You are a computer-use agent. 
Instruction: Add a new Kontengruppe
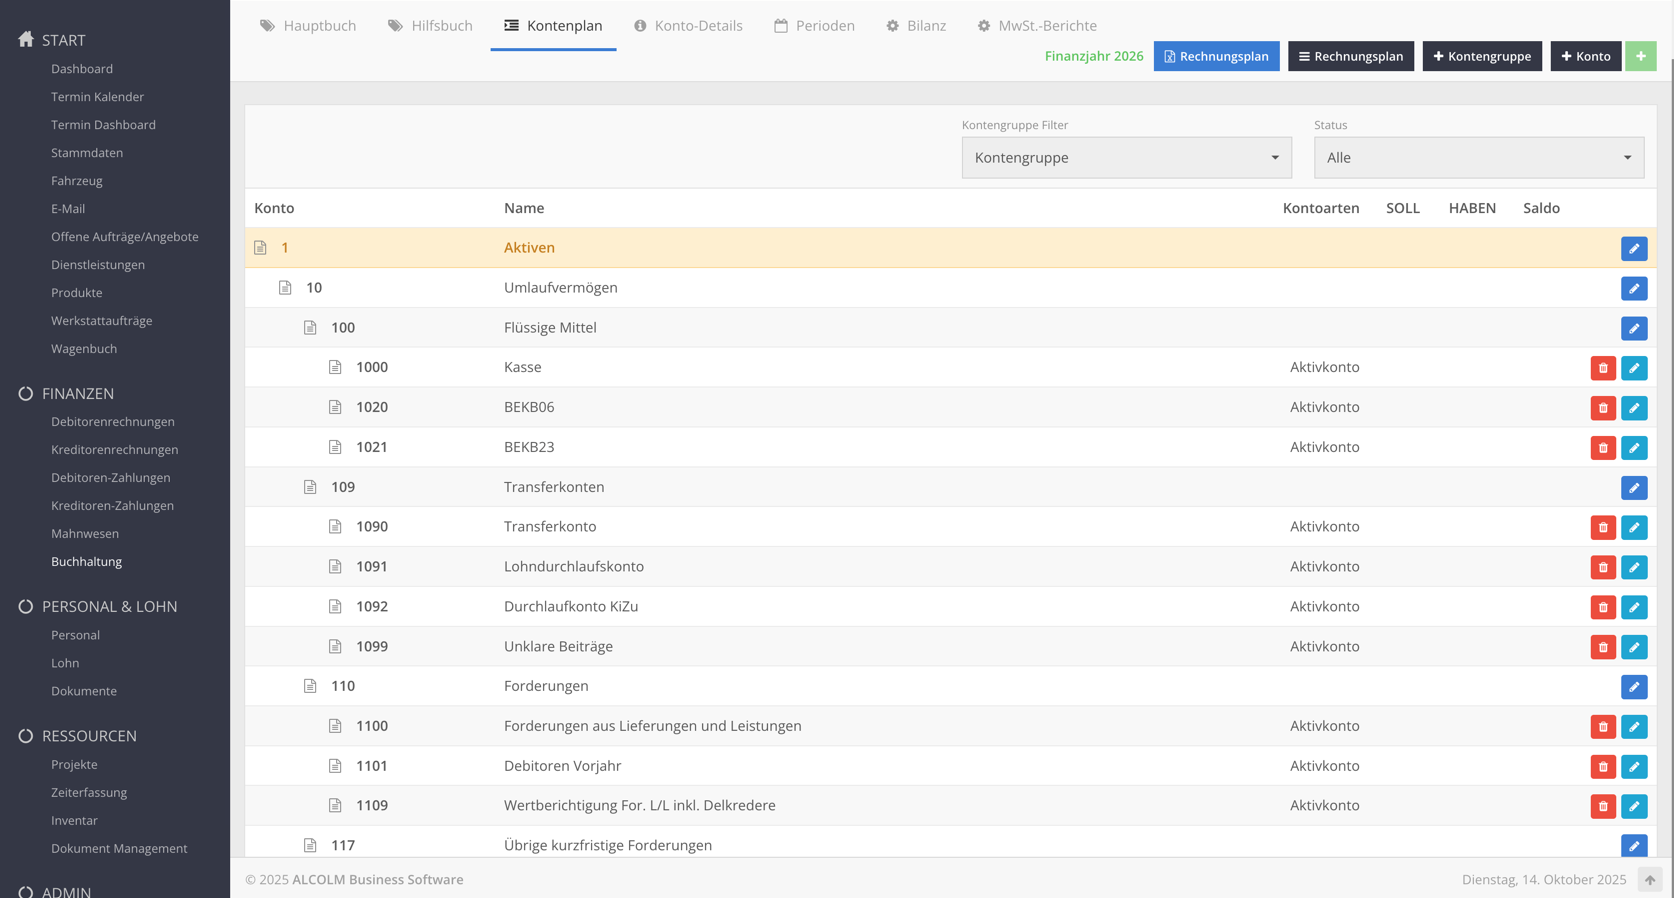coord(1481,56)
